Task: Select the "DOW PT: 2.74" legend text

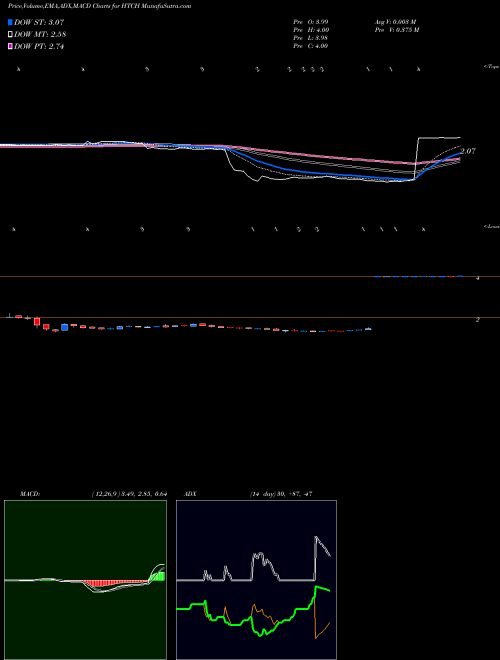Action: pos(39,47)
